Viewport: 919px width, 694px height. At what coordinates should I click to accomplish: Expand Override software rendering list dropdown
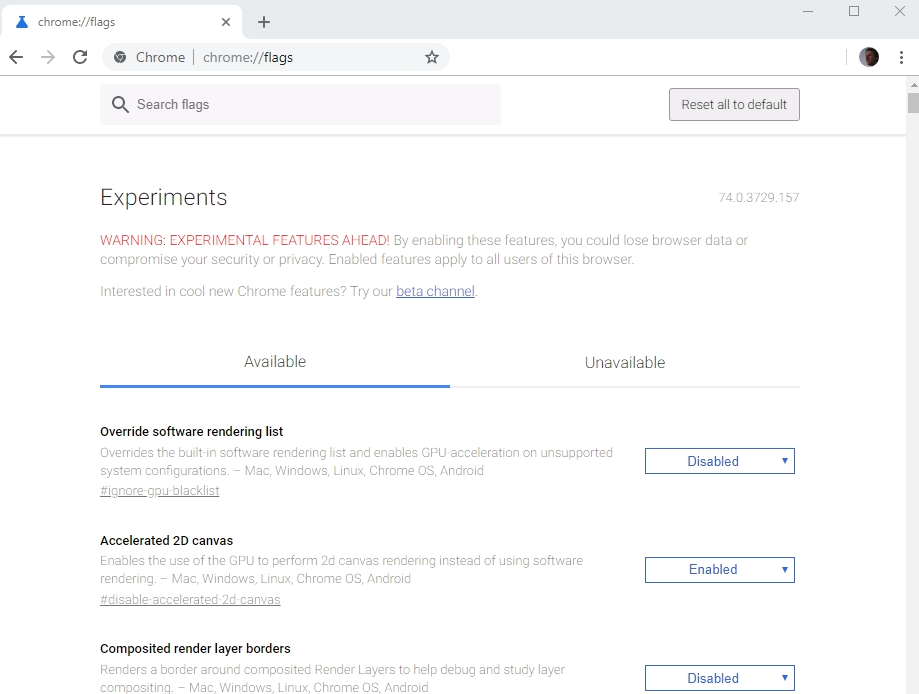tap(719, 461)
